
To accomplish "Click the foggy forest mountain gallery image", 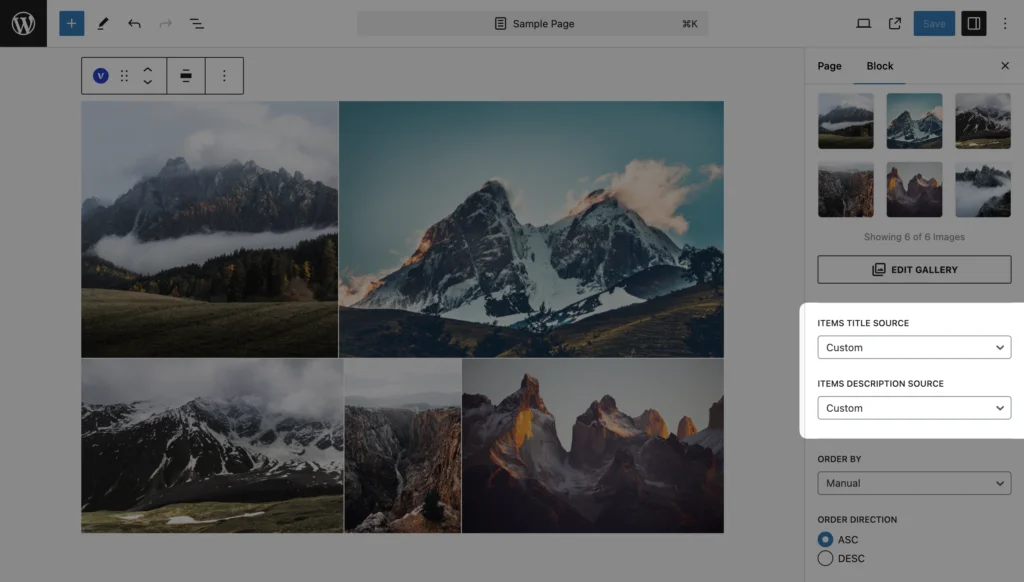I will pyautogui.click(x=210, y=229).
